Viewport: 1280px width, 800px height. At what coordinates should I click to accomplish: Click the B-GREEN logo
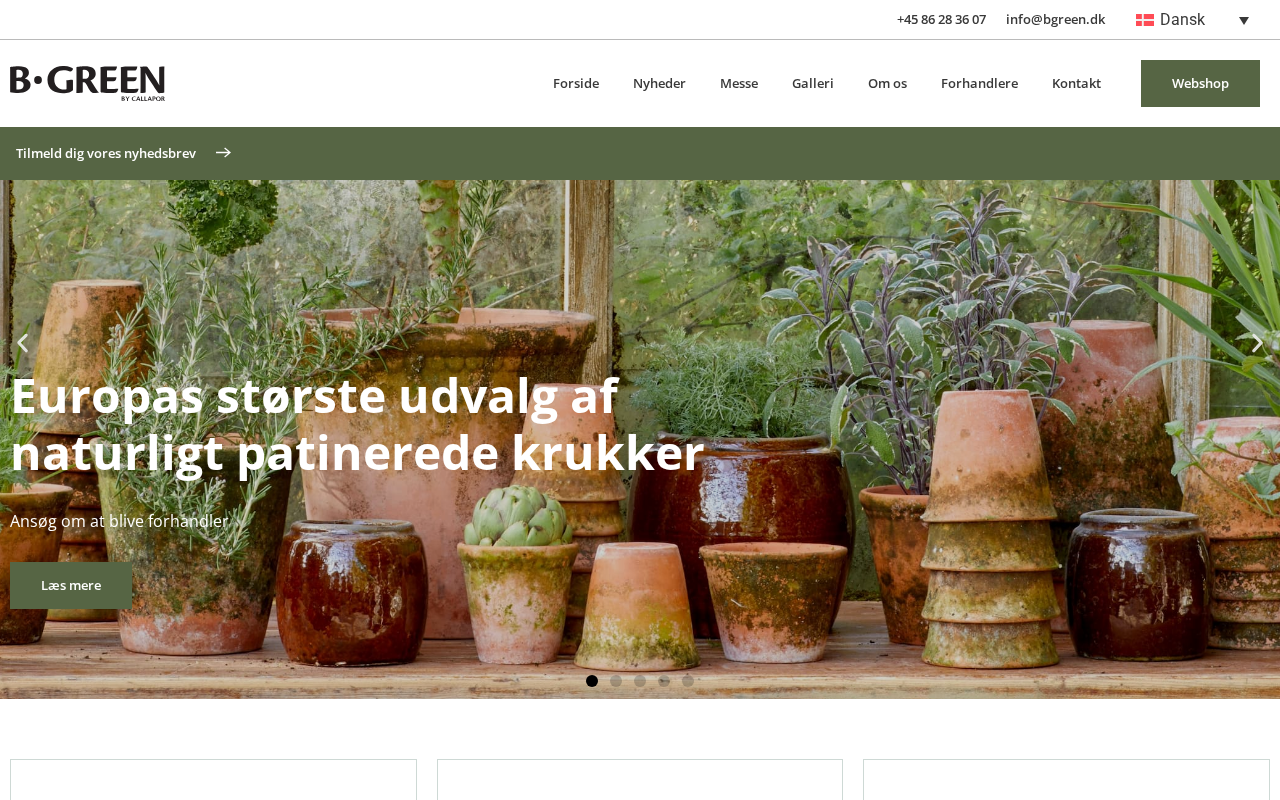(x=87, y=83)
